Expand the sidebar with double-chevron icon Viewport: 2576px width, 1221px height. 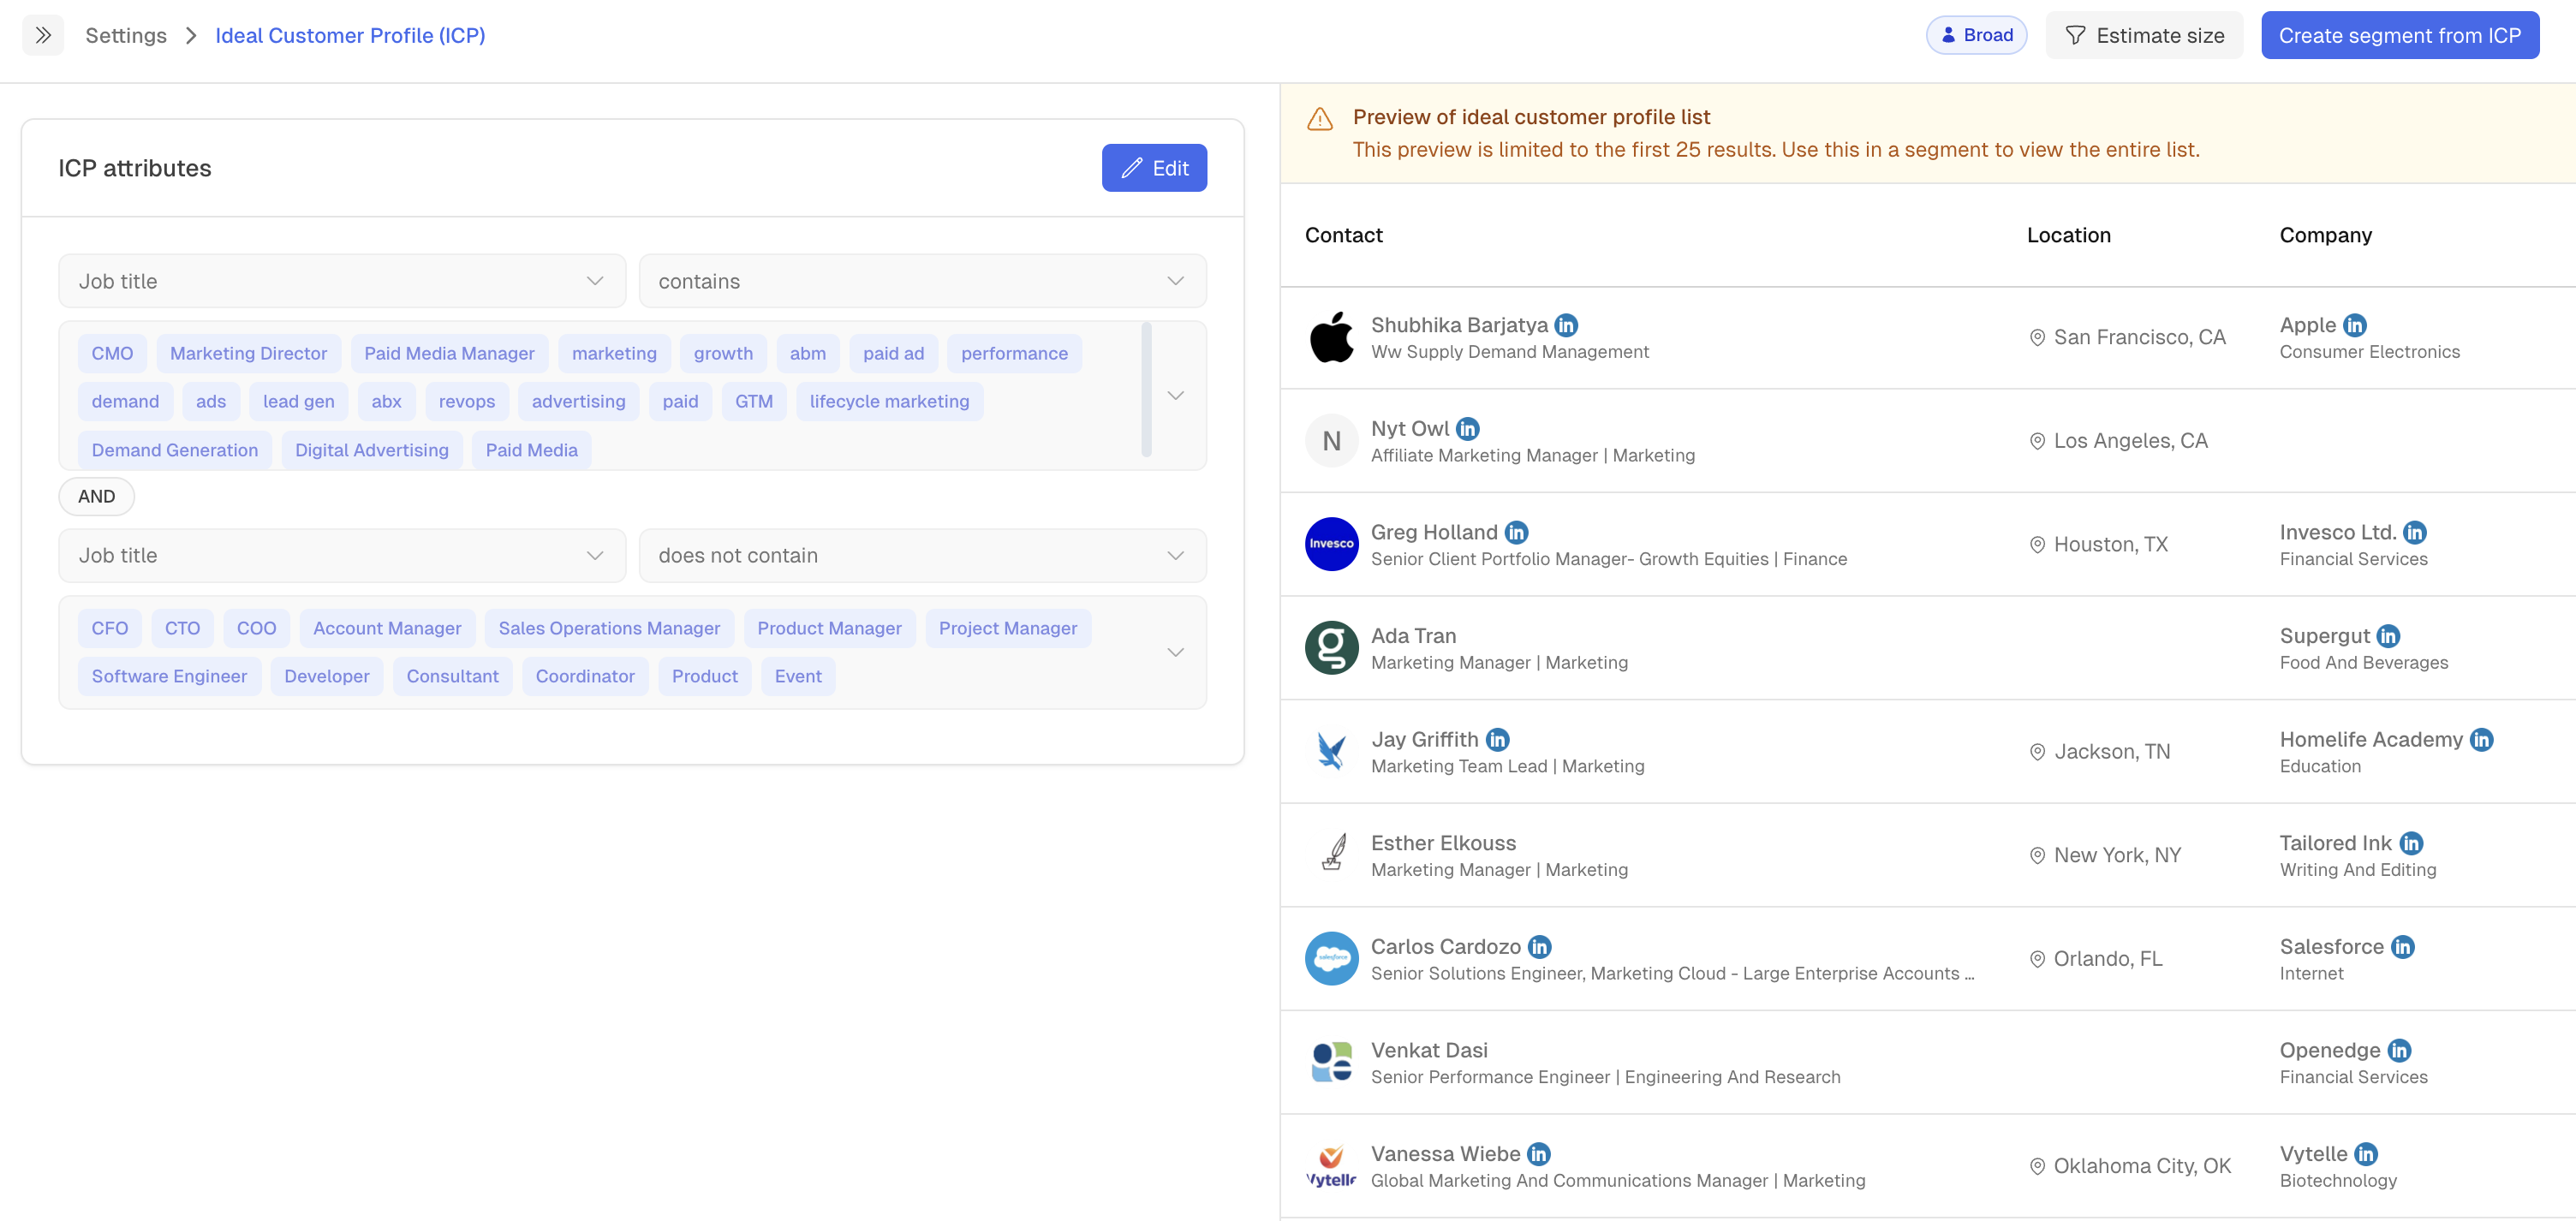43,35
